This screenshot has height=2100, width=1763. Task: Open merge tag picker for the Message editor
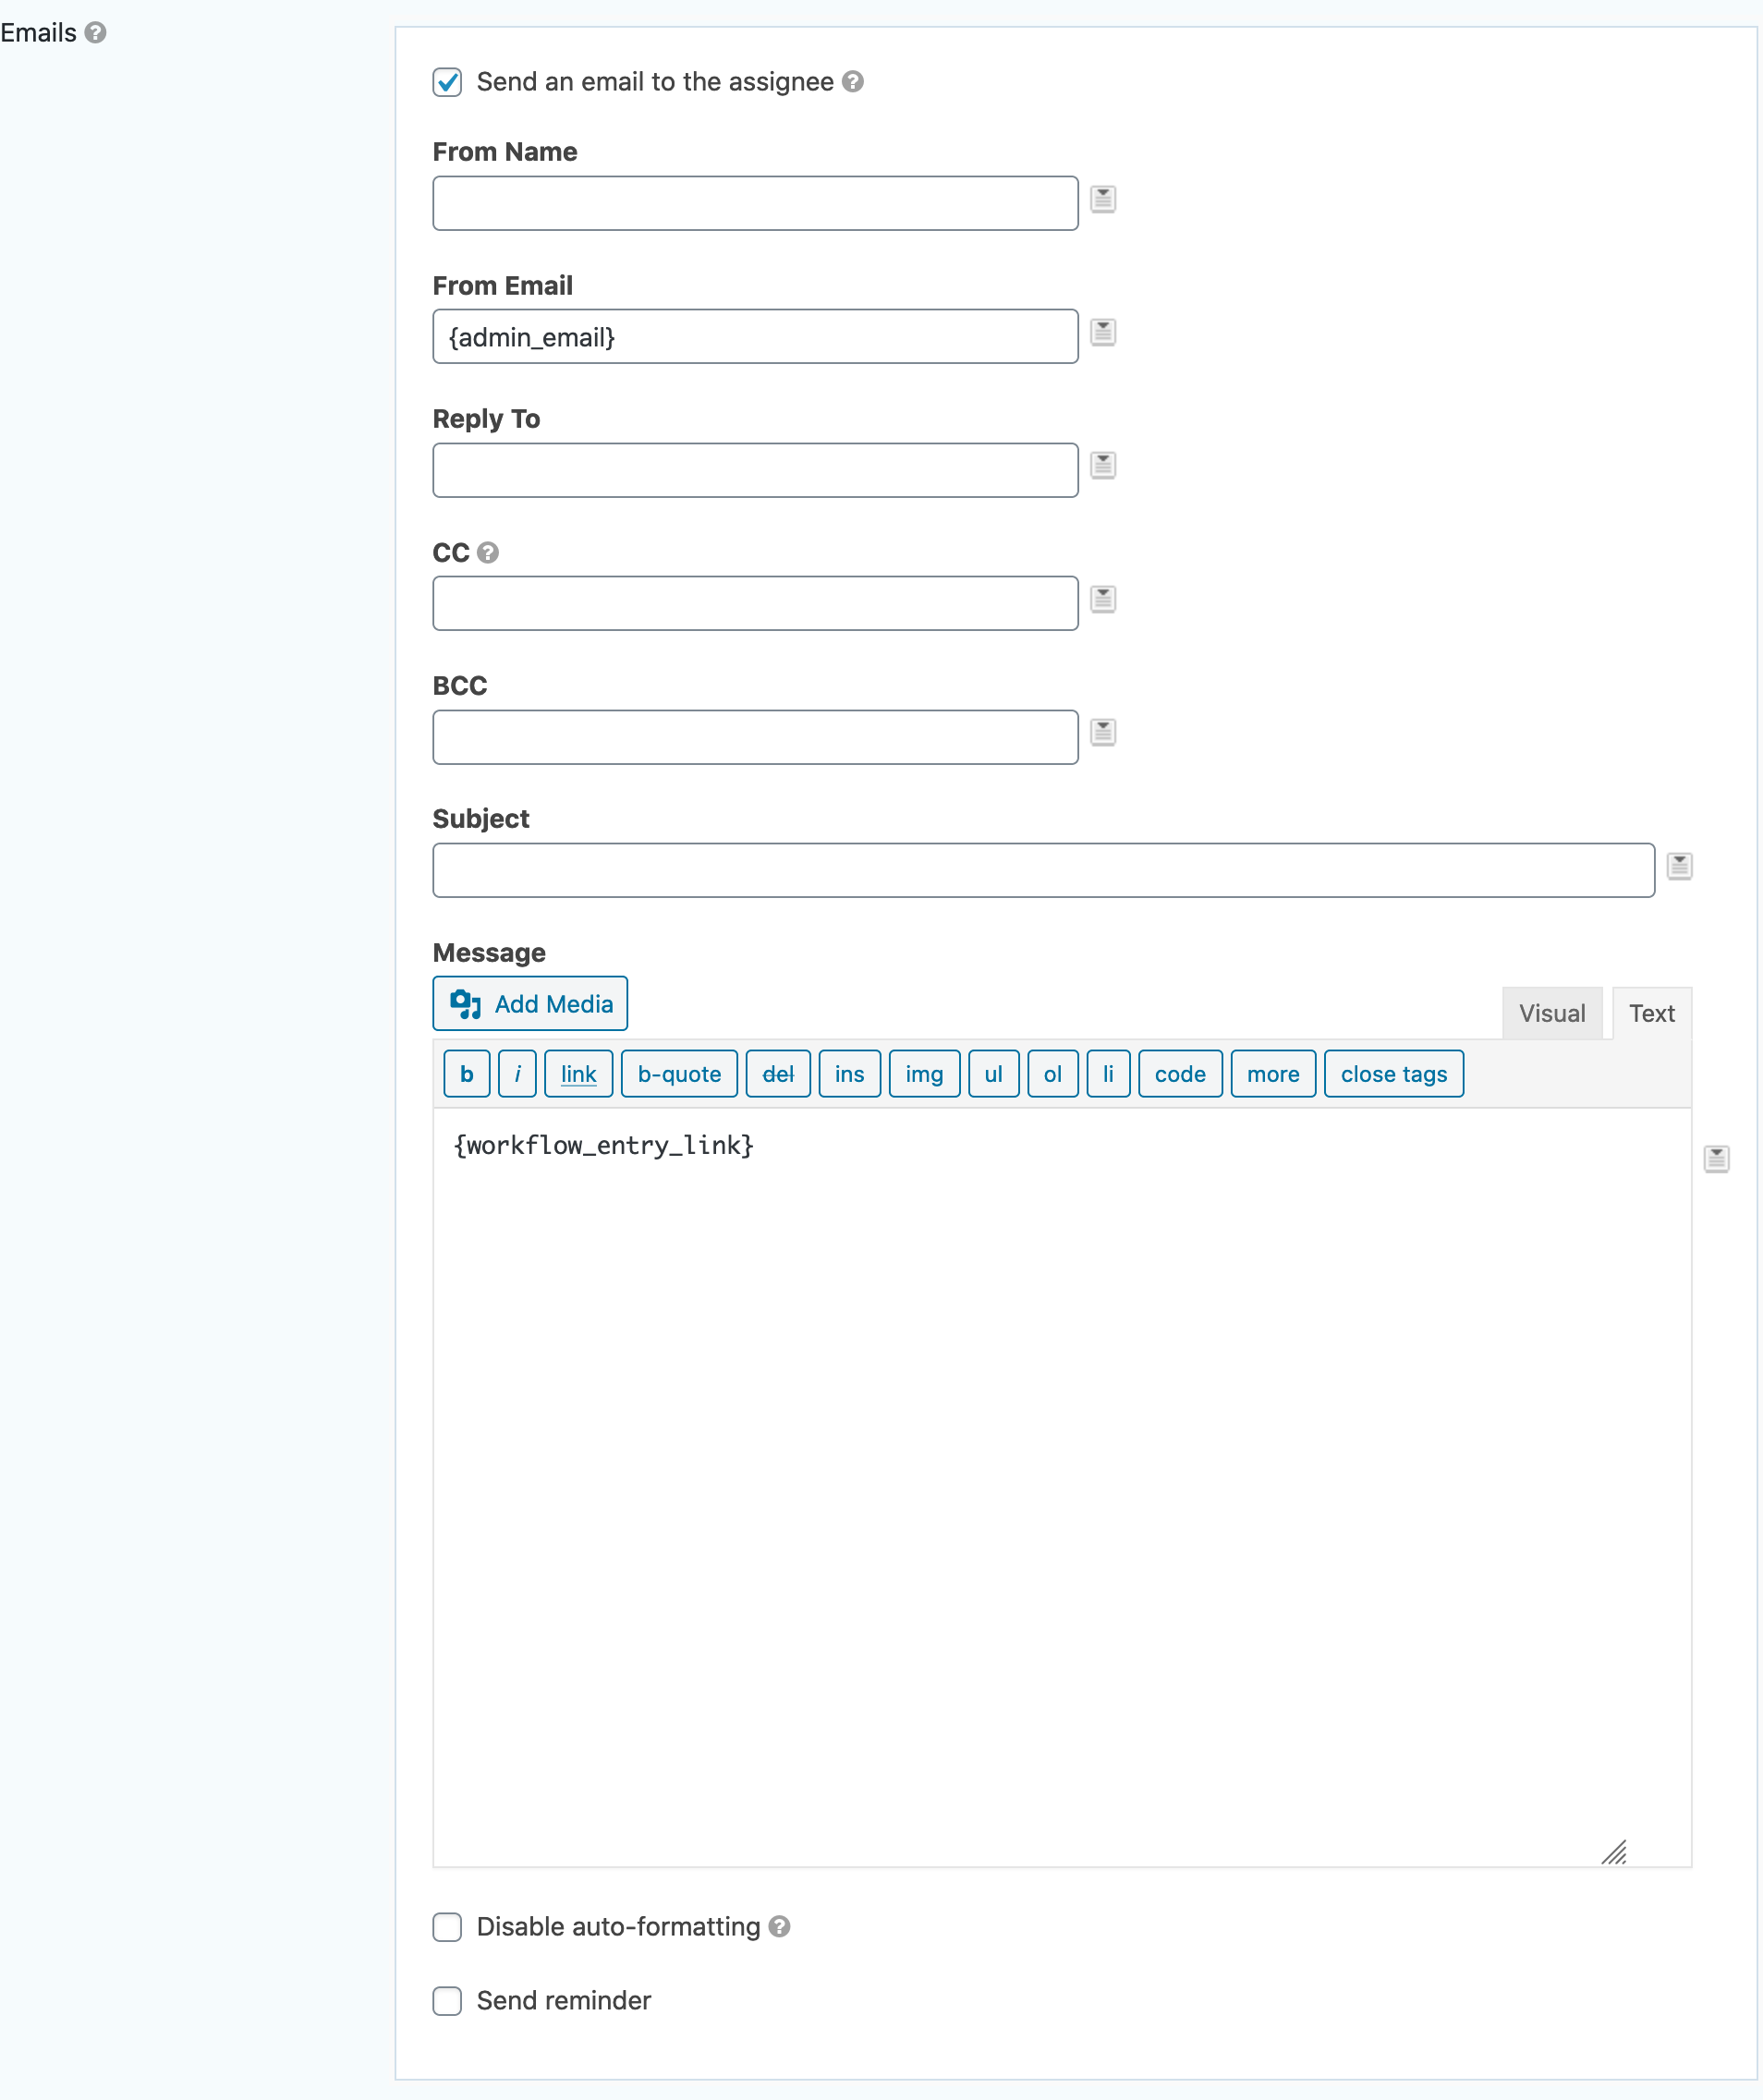click(x=1718, y=1158)
